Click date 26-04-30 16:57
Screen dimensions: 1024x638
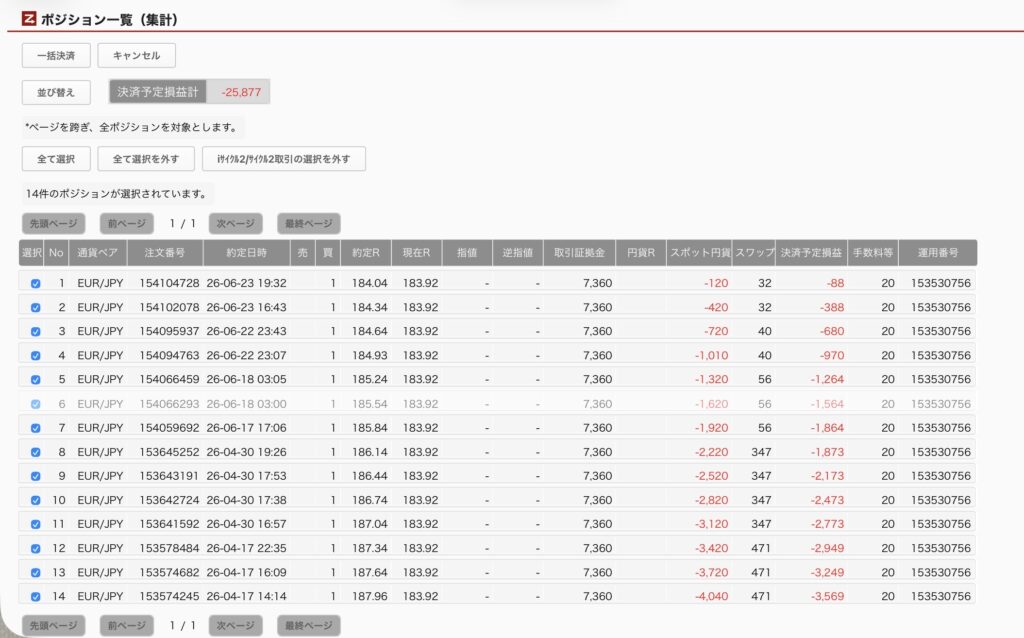(246, 524)
